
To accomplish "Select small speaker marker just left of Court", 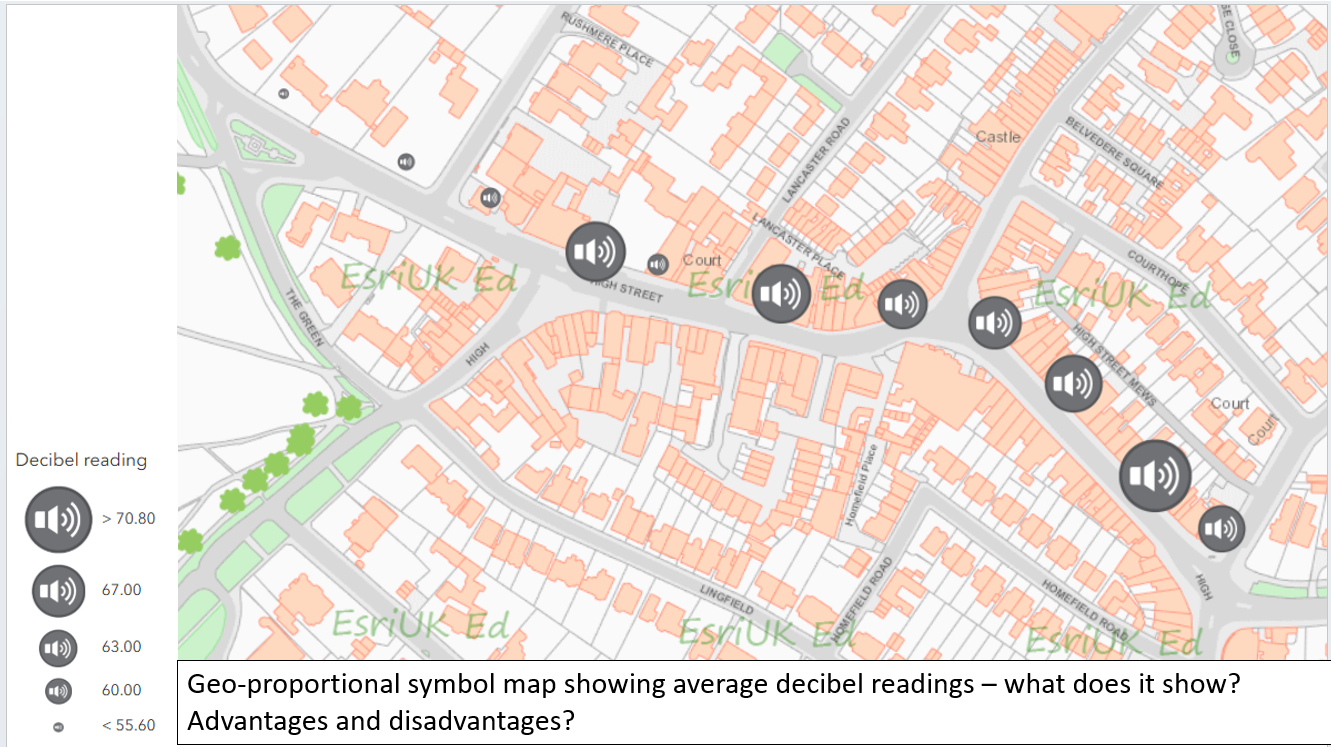I will [657, 264].
